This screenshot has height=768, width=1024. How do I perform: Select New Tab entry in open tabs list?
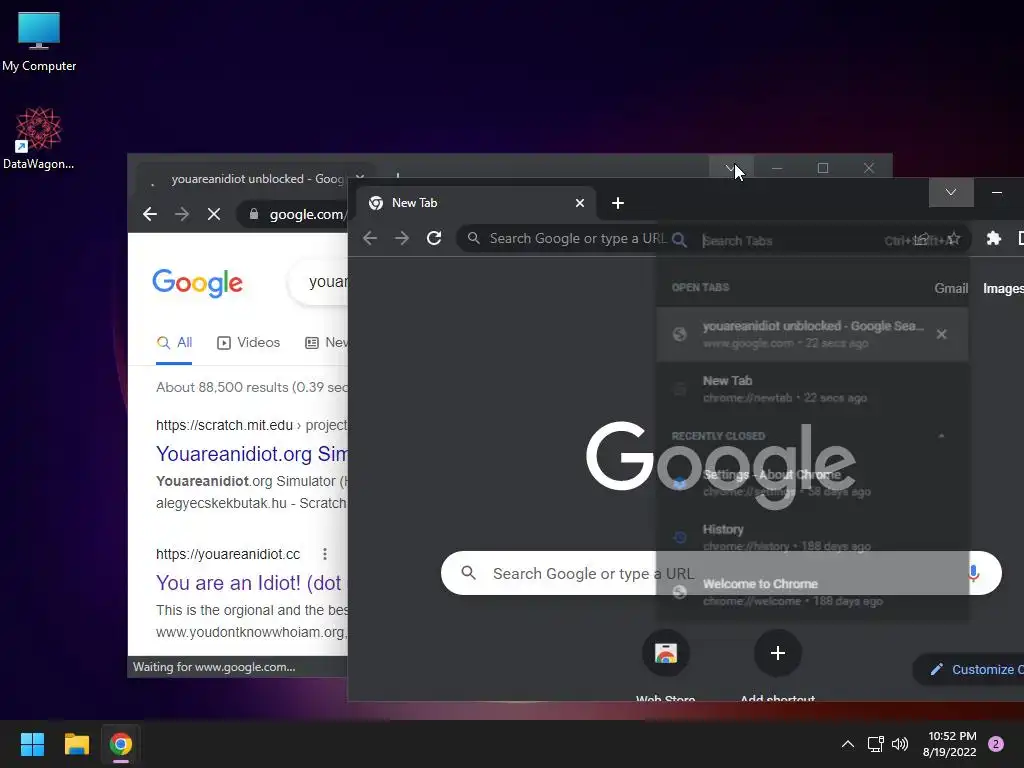click(812, 389)
